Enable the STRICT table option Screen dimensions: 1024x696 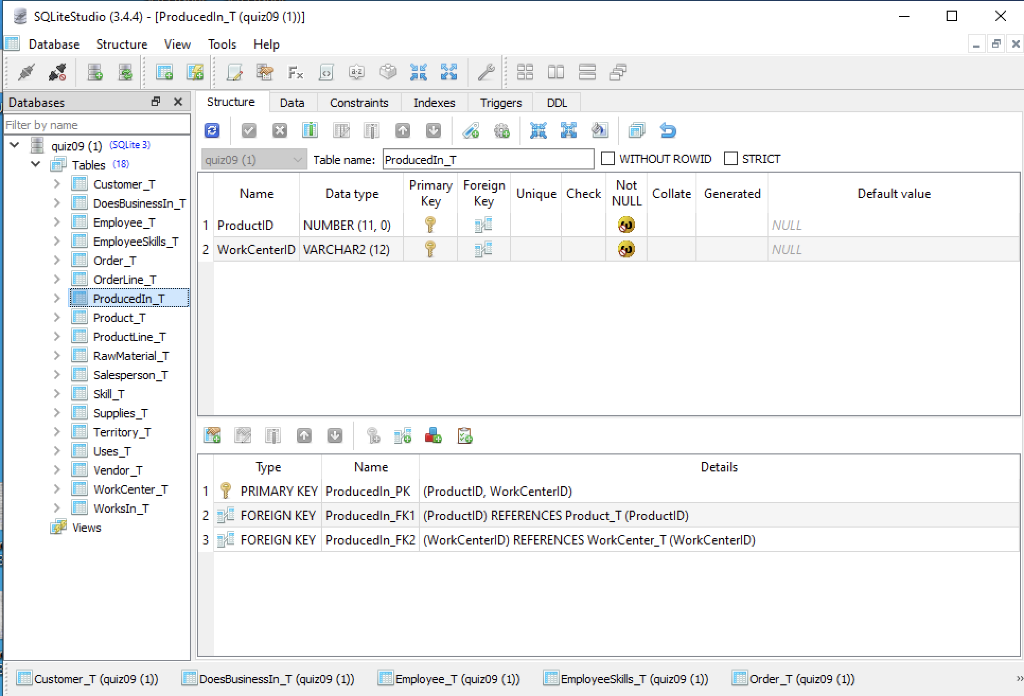(x=732, y=158)
